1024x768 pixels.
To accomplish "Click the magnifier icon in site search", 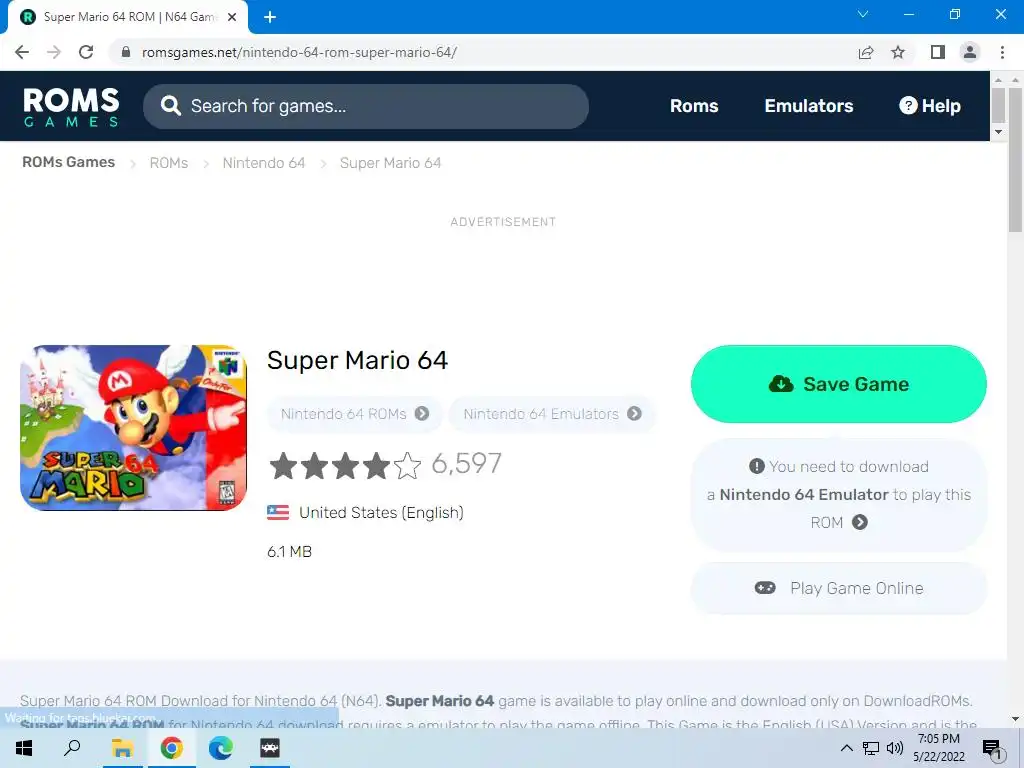I will pos(170,106).
